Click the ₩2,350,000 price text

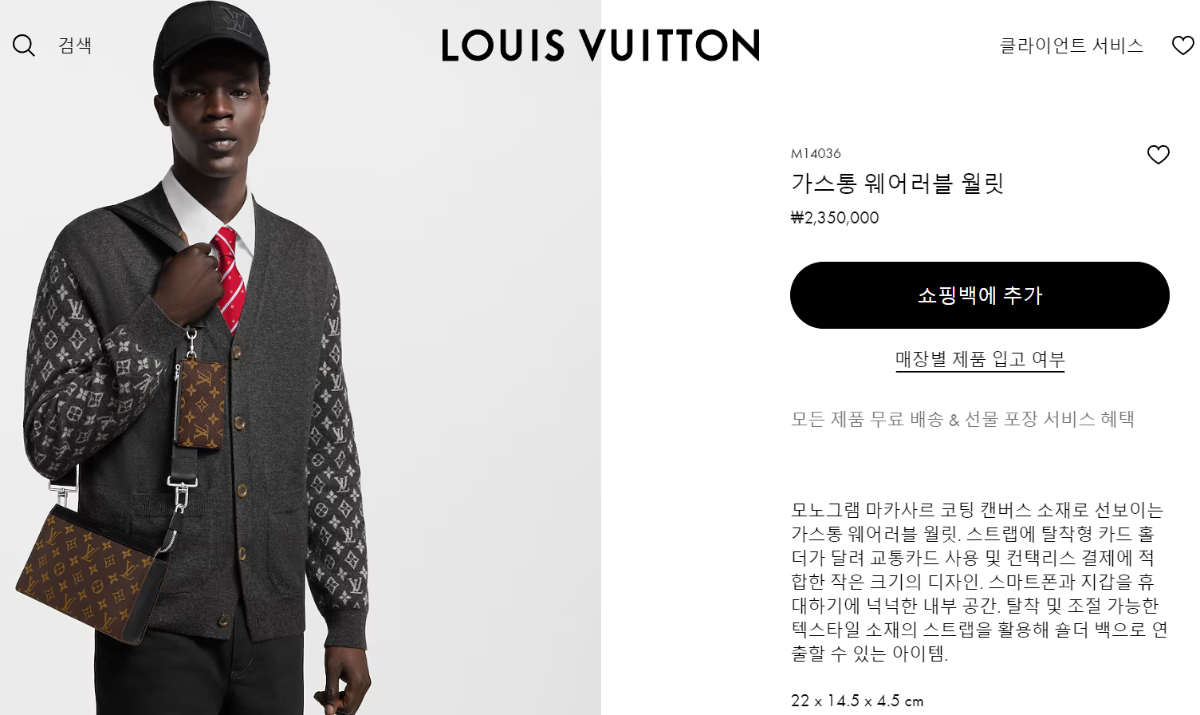pyautogui.click(x=835, y=217)
